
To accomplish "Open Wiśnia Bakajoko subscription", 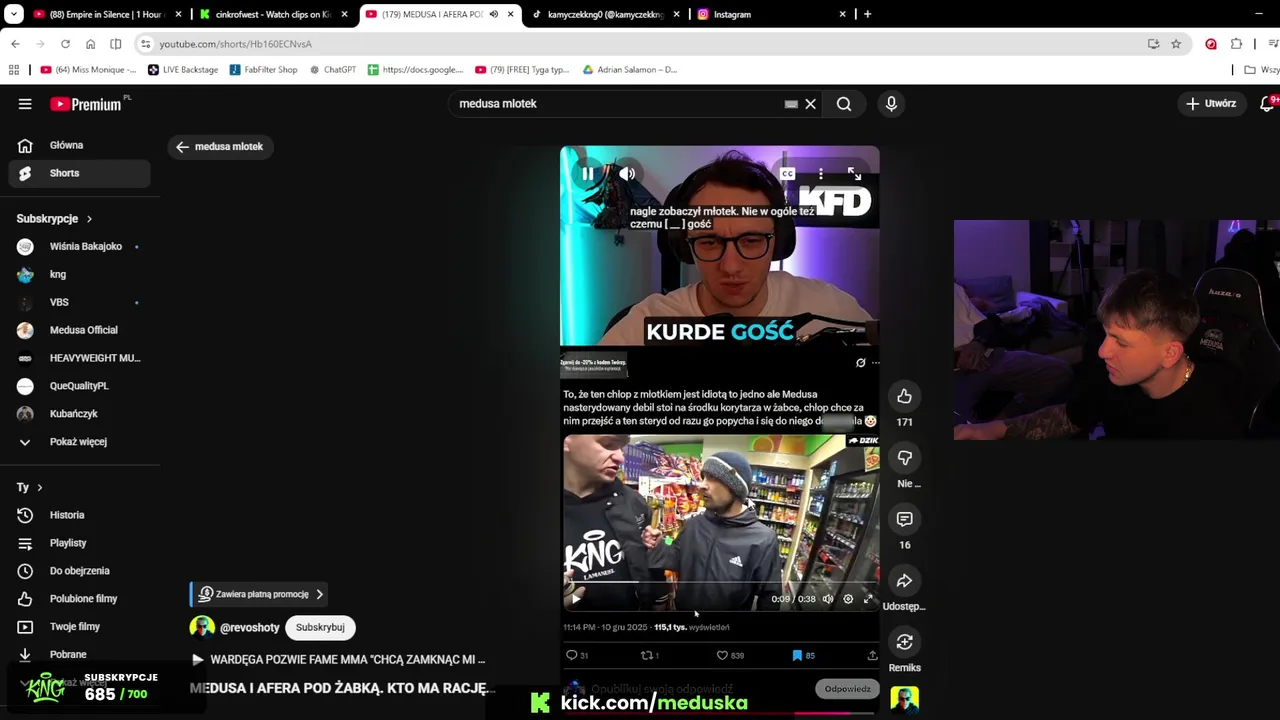I will tap(80, 246).
